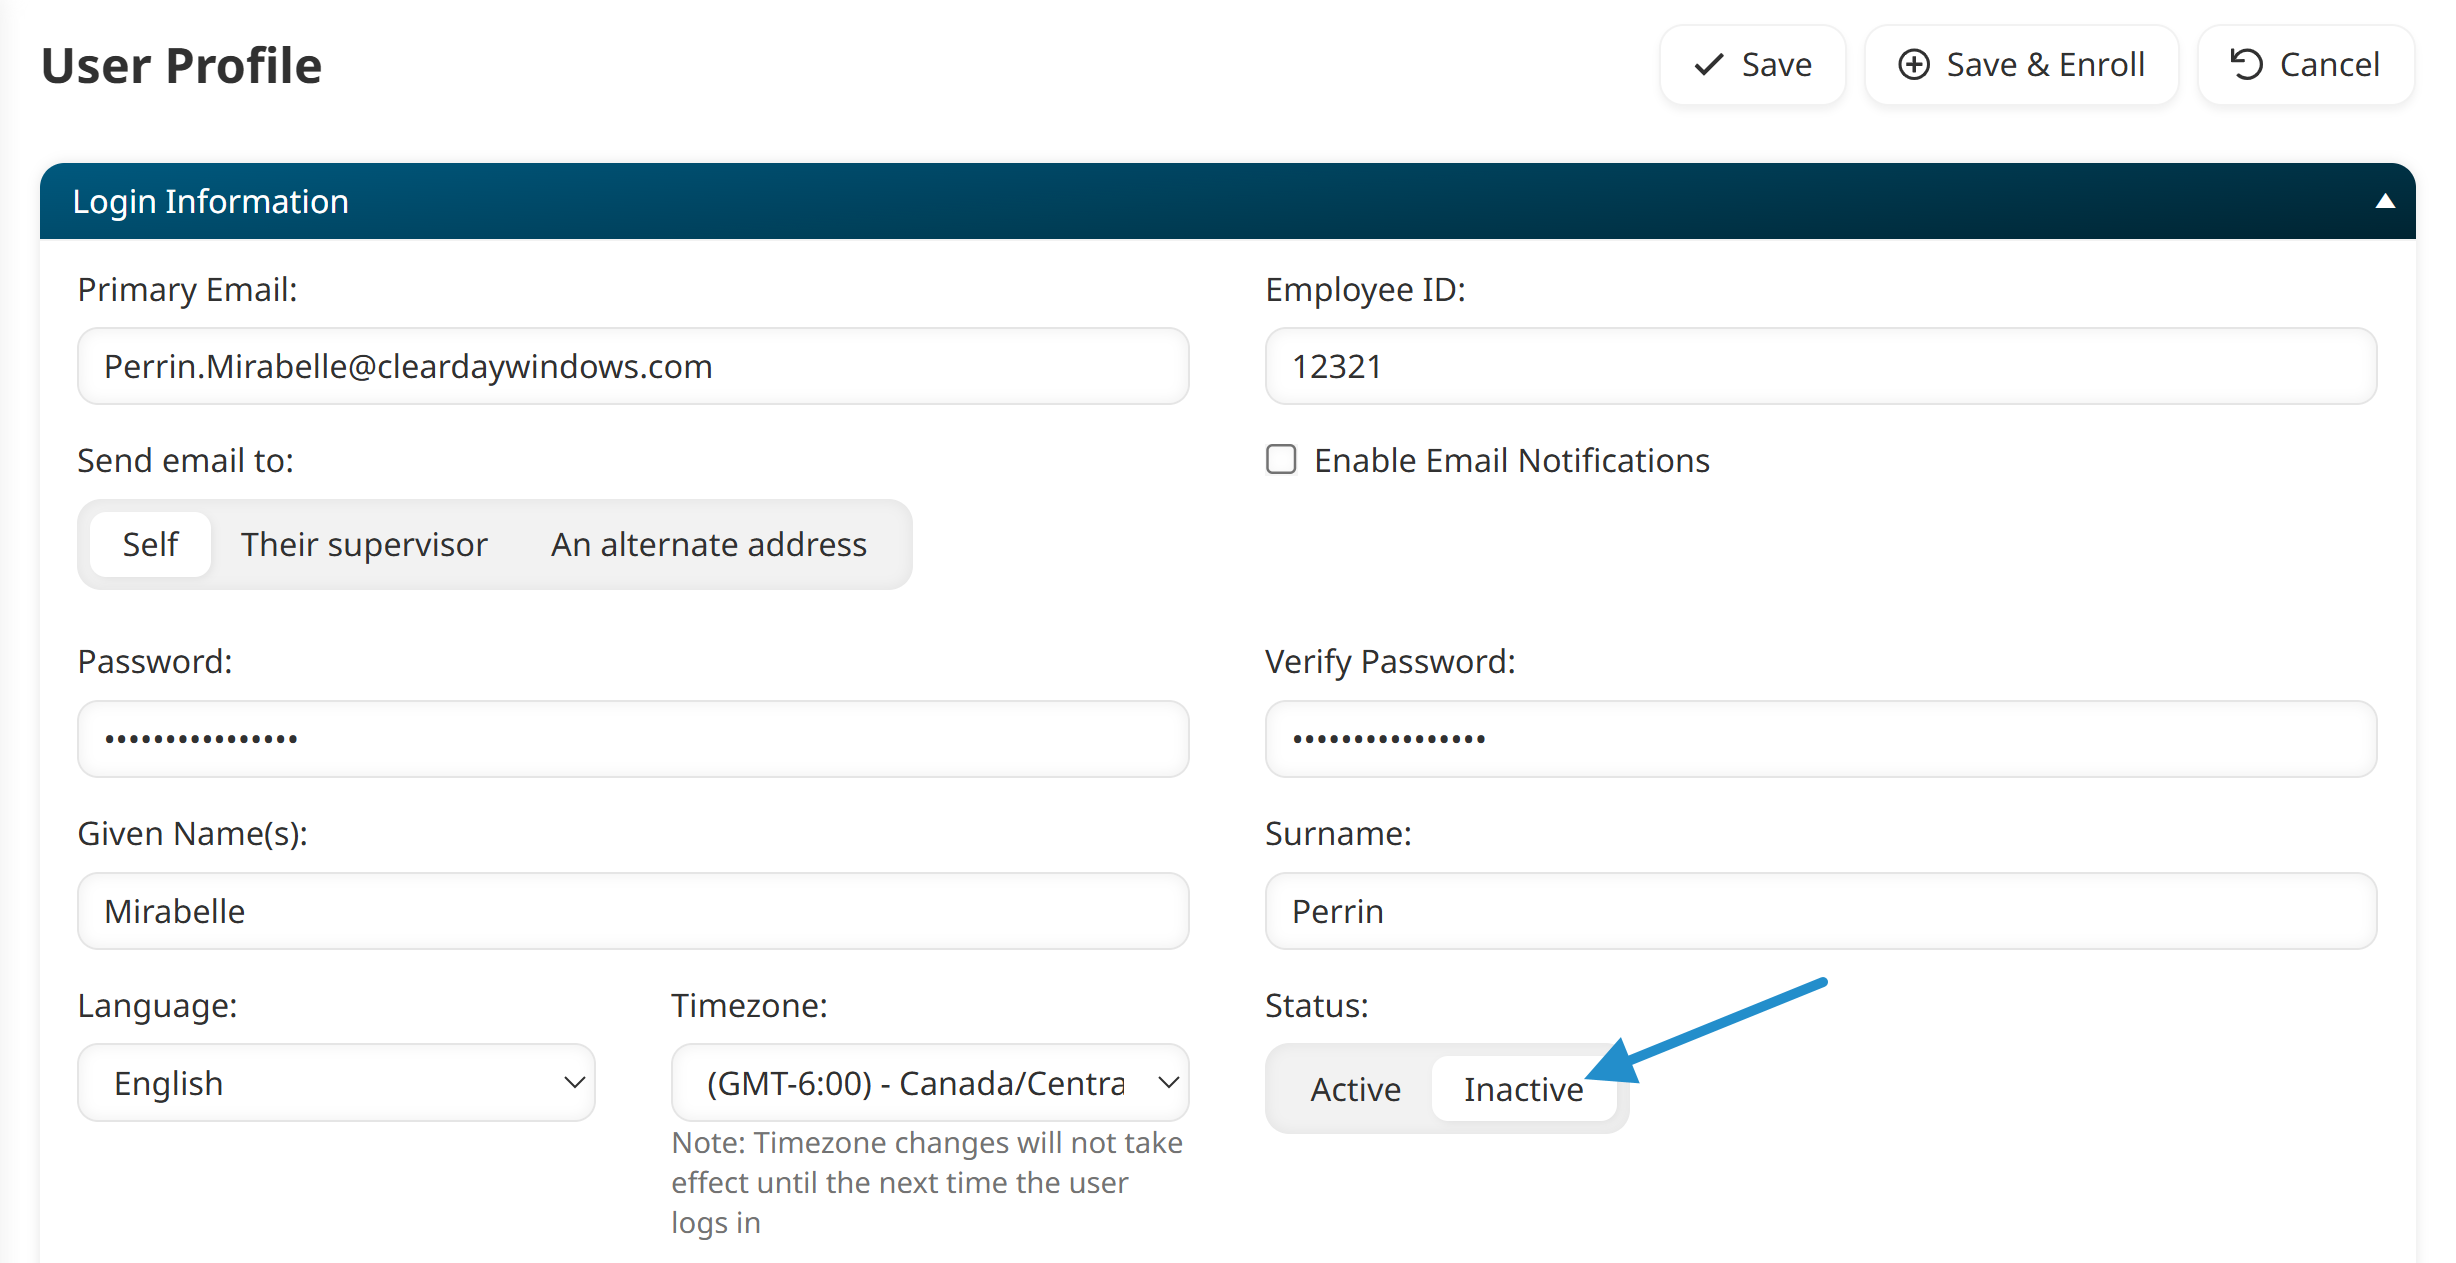Set Status to Active
2456x1263 pixels.
tap(1355, 1089)
